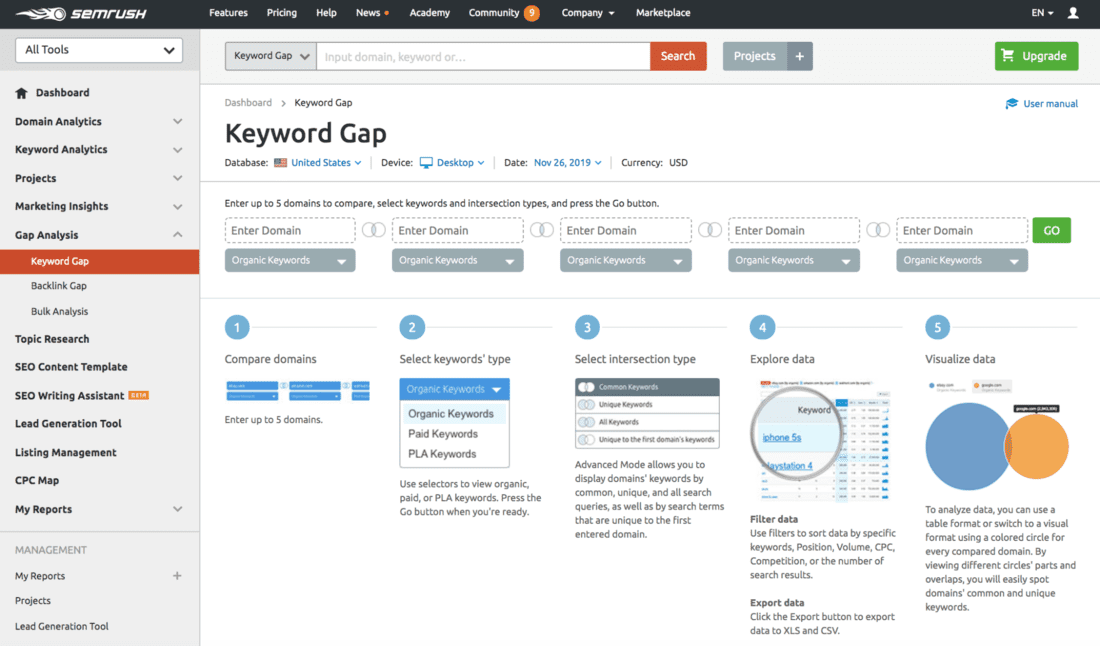Open the All Tools dropdown
Viewport: 1100px width, 646px height.
[98, 49]
